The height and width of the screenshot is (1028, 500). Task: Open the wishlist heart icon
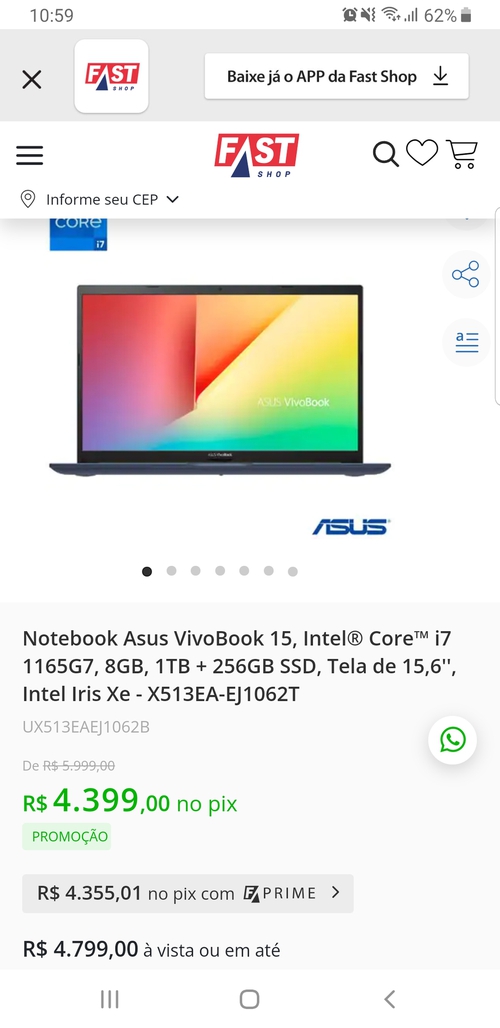pos(422,153)
